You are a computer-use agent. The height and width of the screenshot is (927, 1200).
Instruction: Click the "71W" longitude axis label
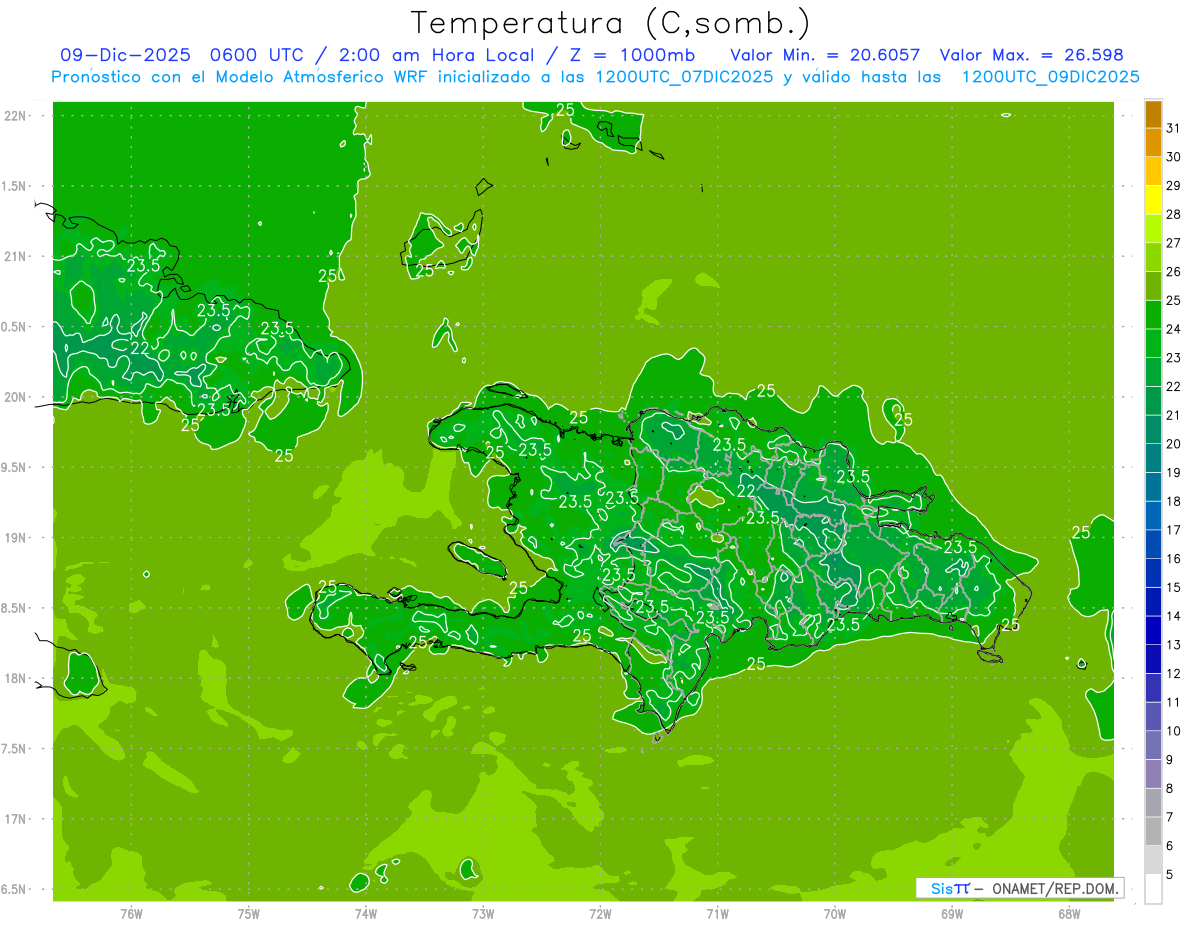pos(717,913)
